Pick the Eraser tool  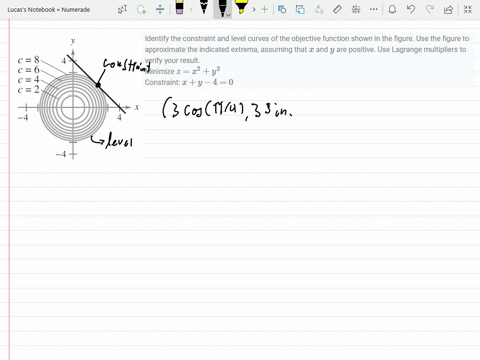[x=179, y=8]
